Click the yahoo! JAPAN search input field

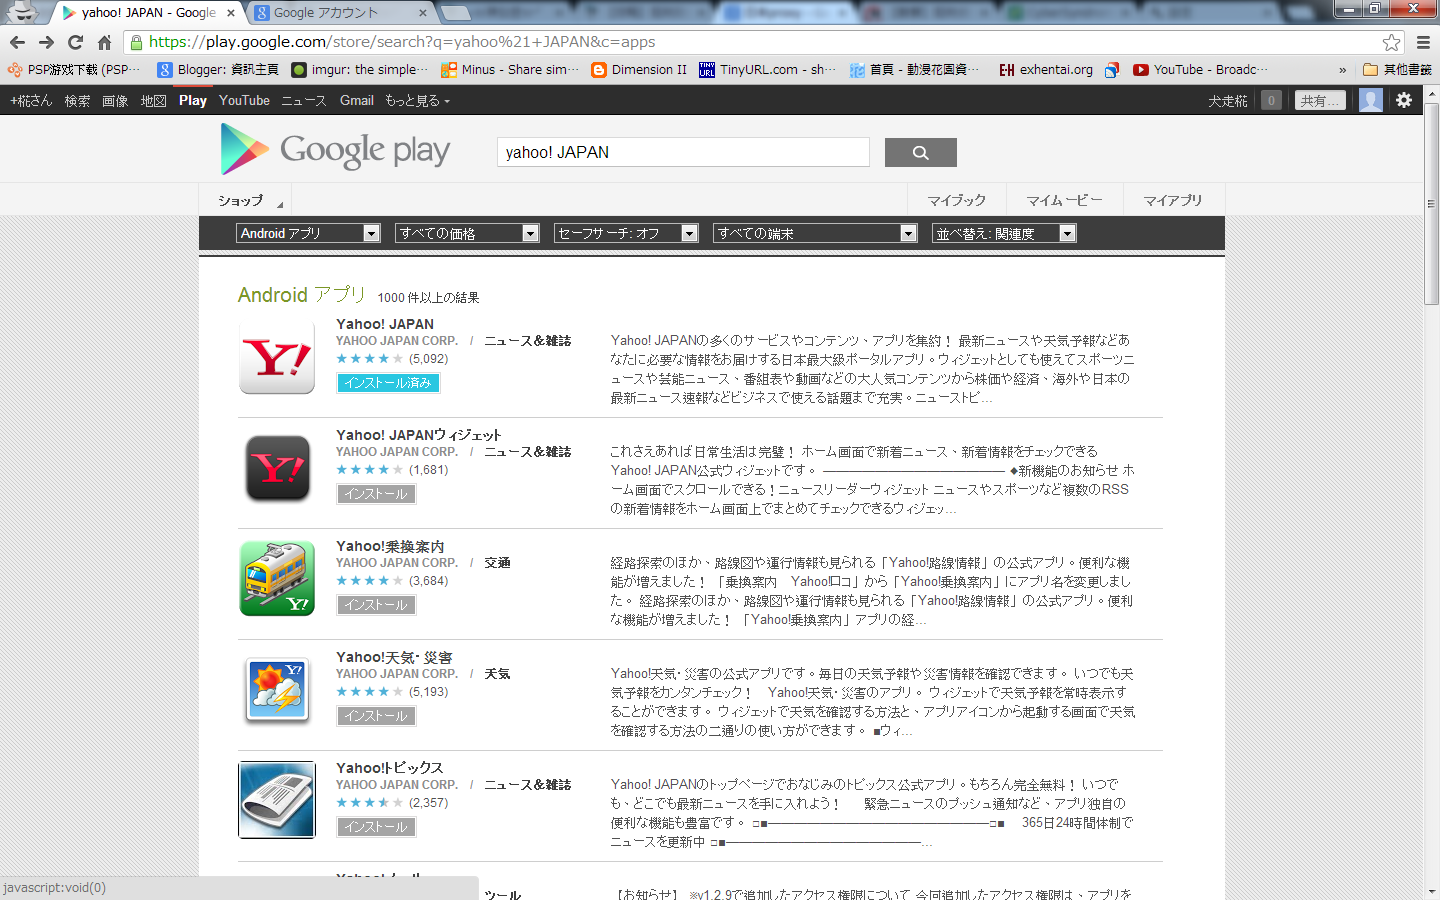683,153
